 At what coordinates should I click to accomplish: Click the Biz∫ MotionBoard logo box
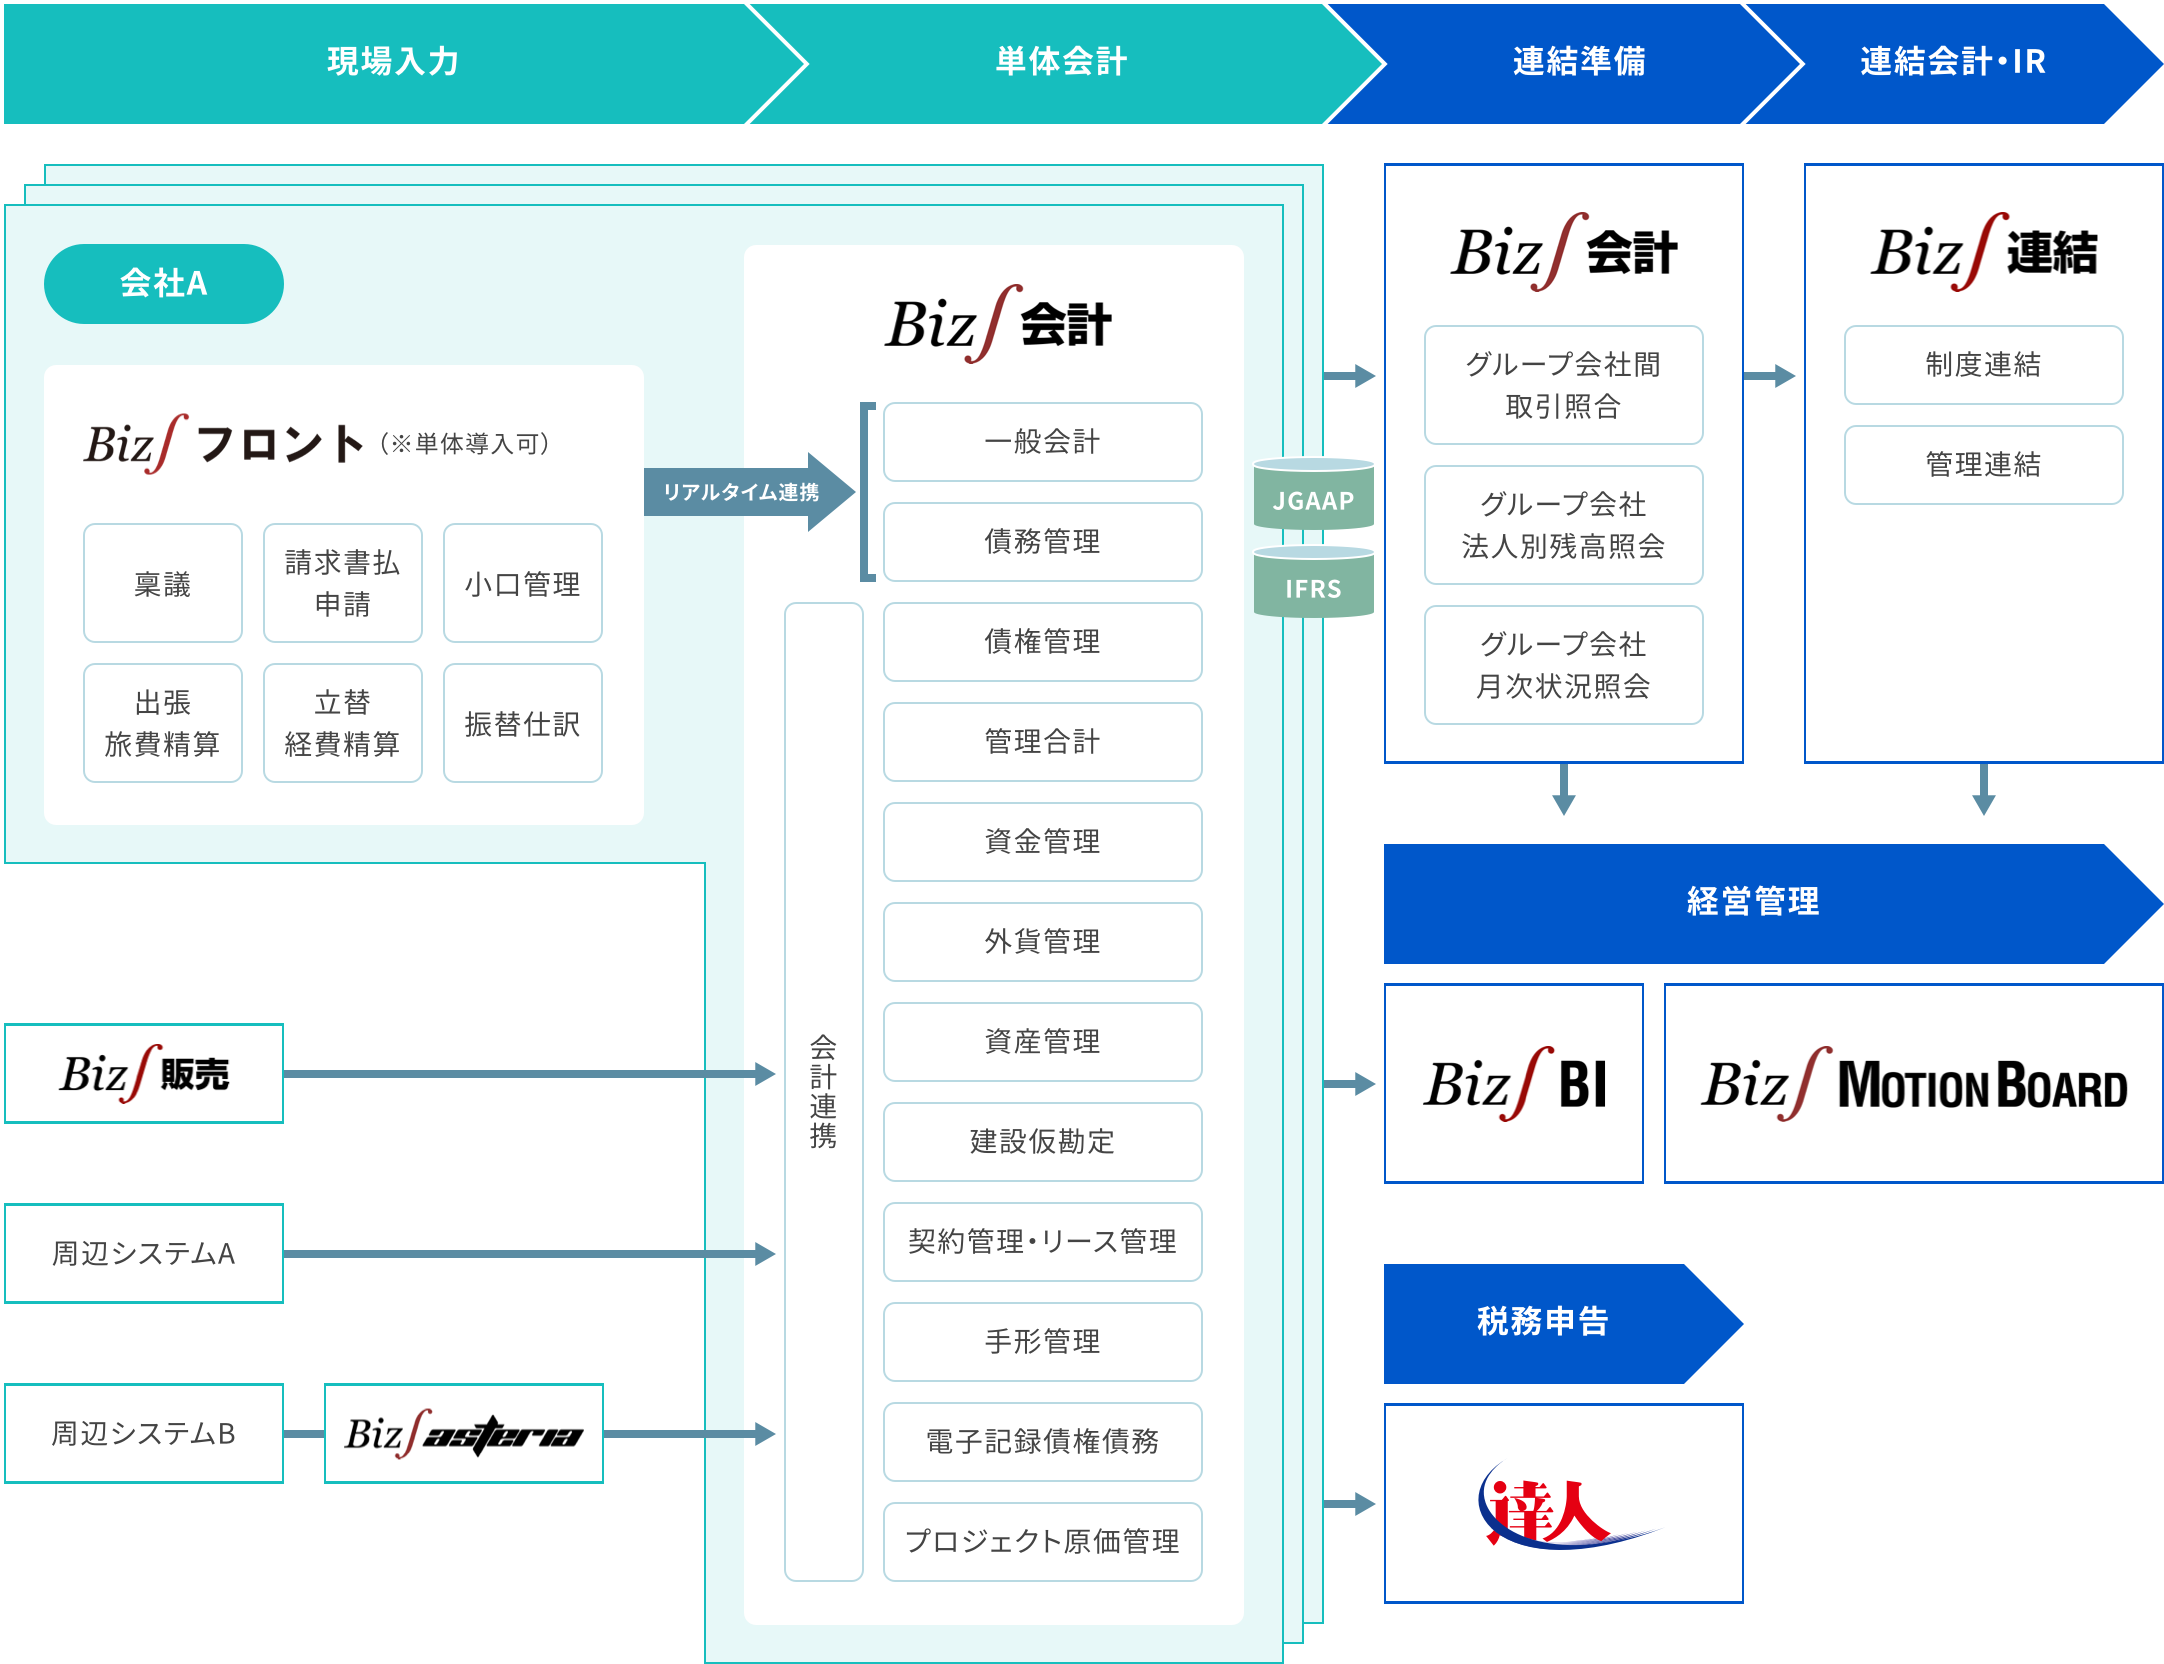[x=1914, y=1084]
